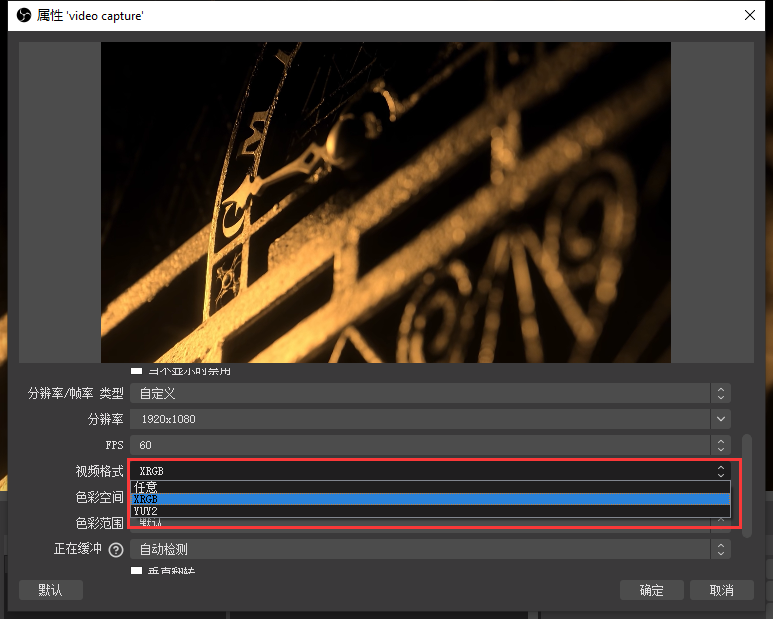Image resolution: width=773 pixels, height=619 pixels.
Task: Open the 分辨率 1920x1080 combo box
Action: coord(430,419)
